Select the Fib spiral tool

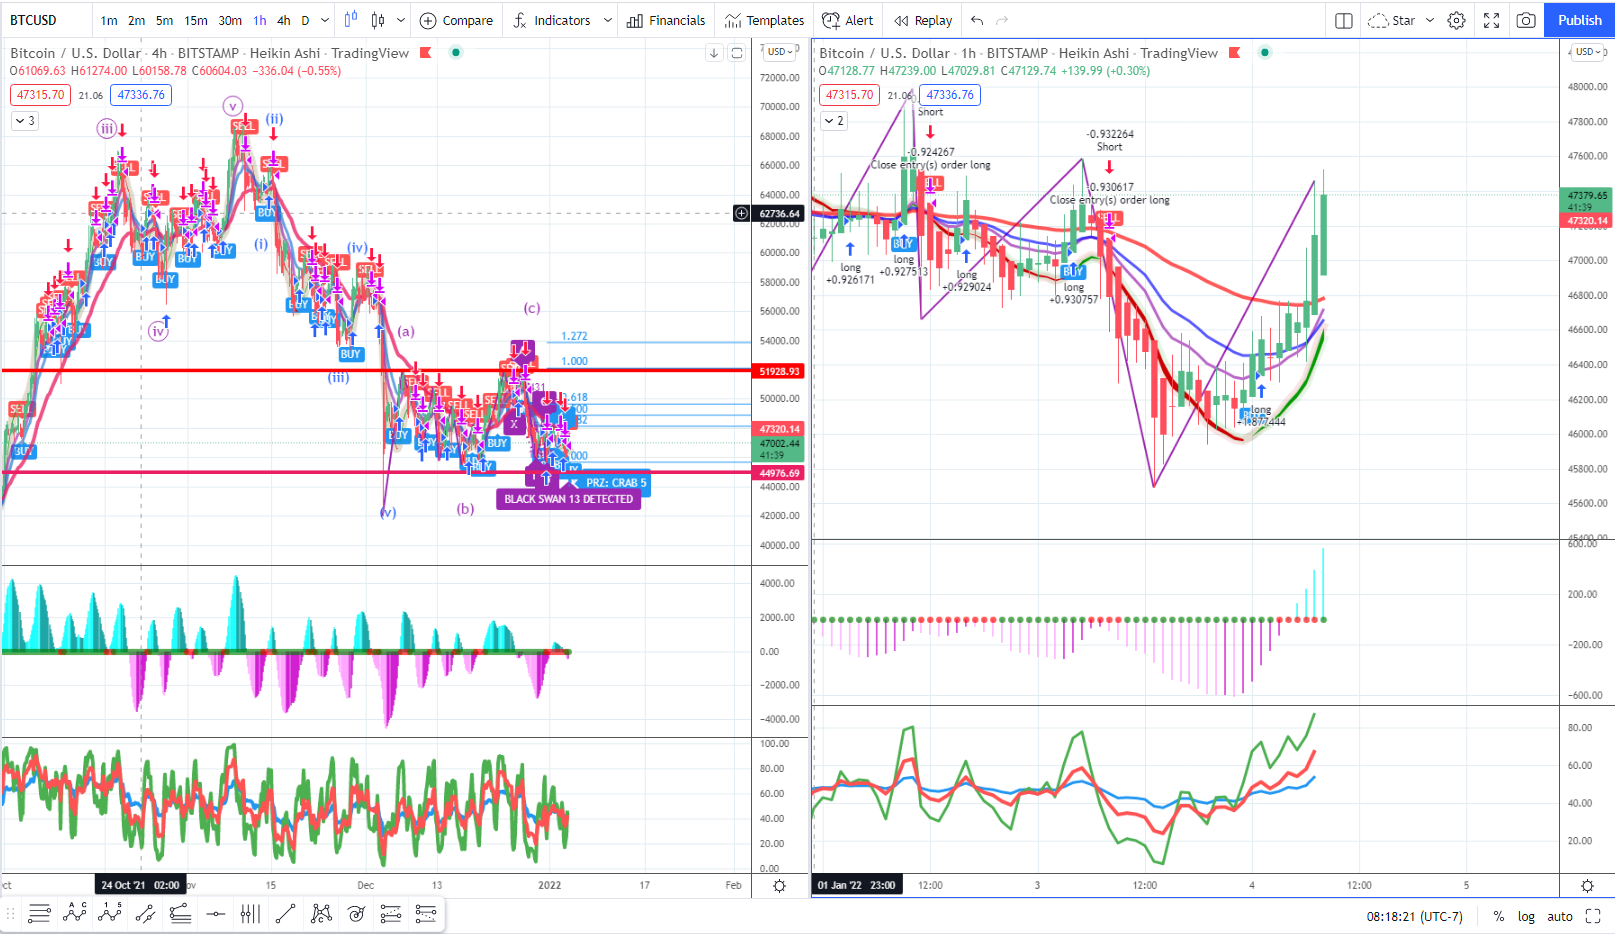coord(356,913)
